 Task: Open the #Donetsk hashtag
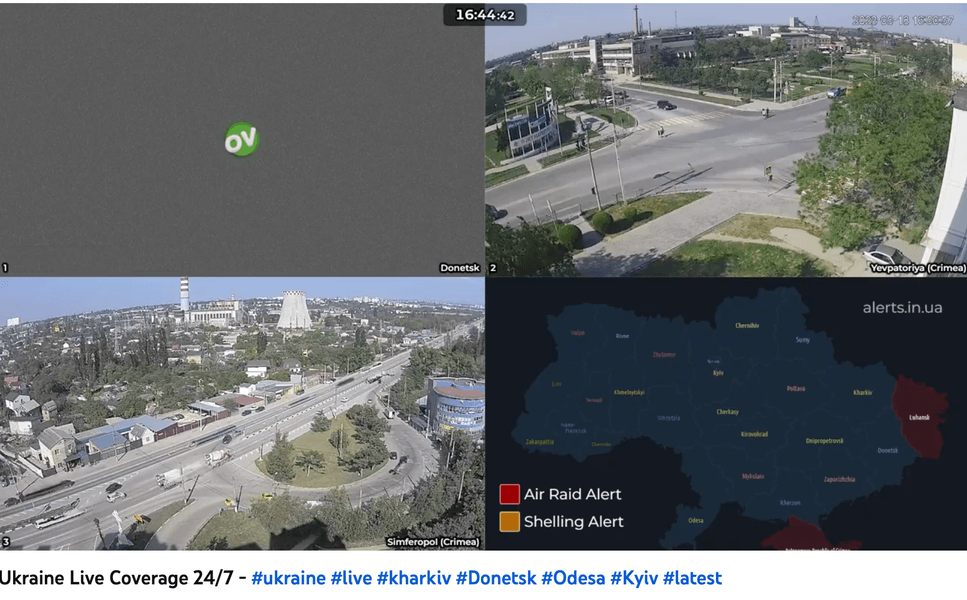coord(496,578)
